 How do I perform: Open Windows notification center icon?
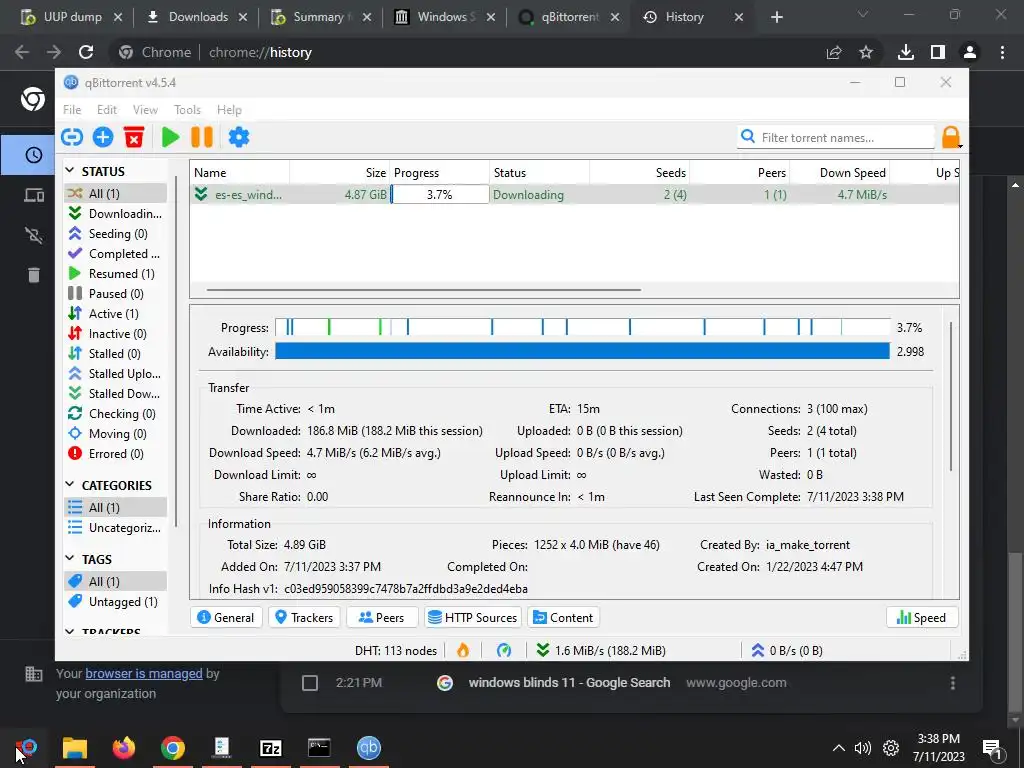[x=992, y=749]
